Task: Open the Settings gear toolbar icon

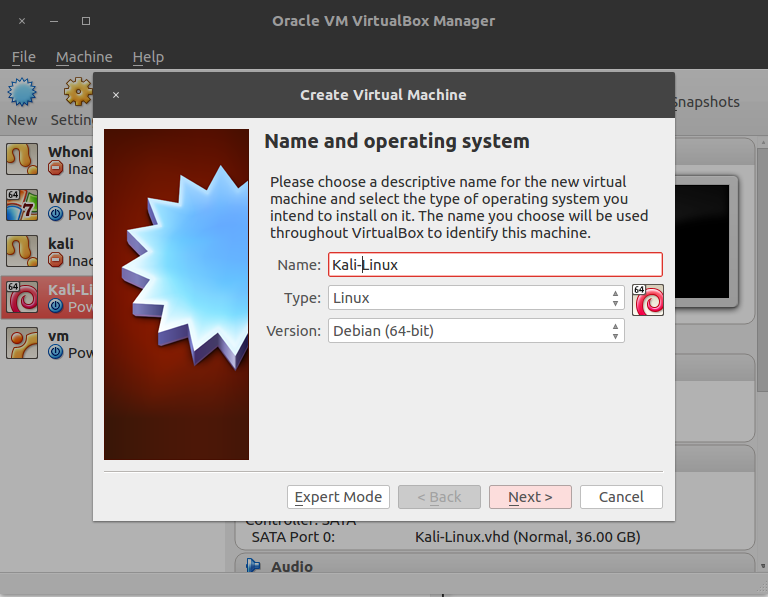Action: [78, 92]
